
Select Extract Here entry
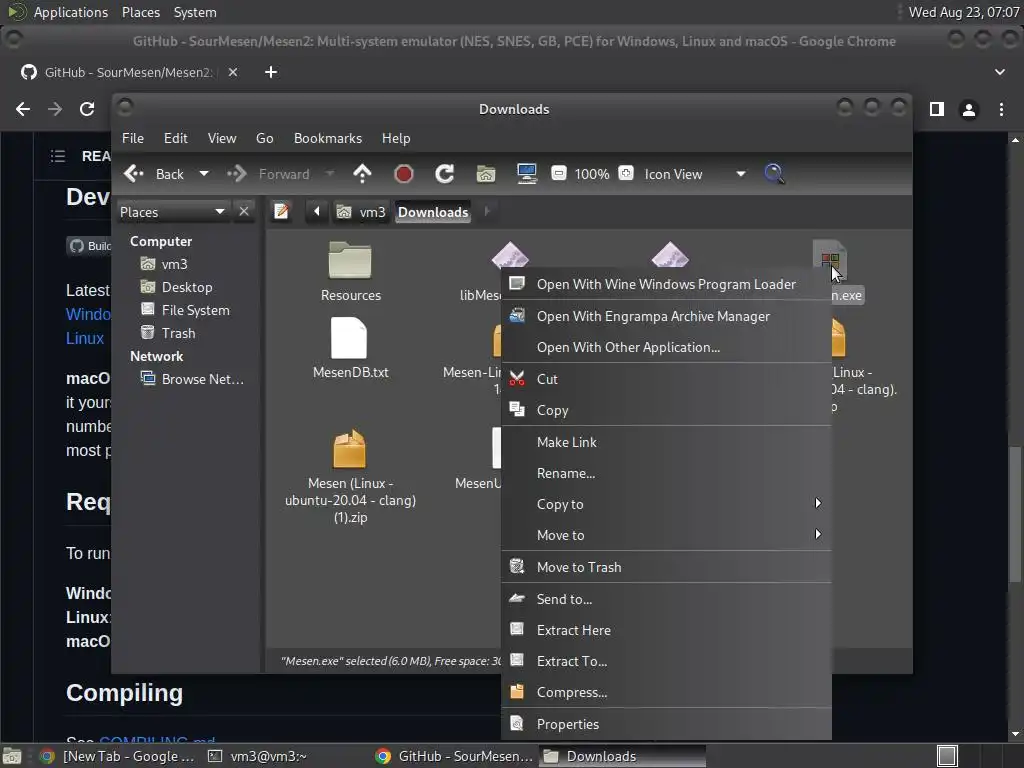tap(666, 630)
